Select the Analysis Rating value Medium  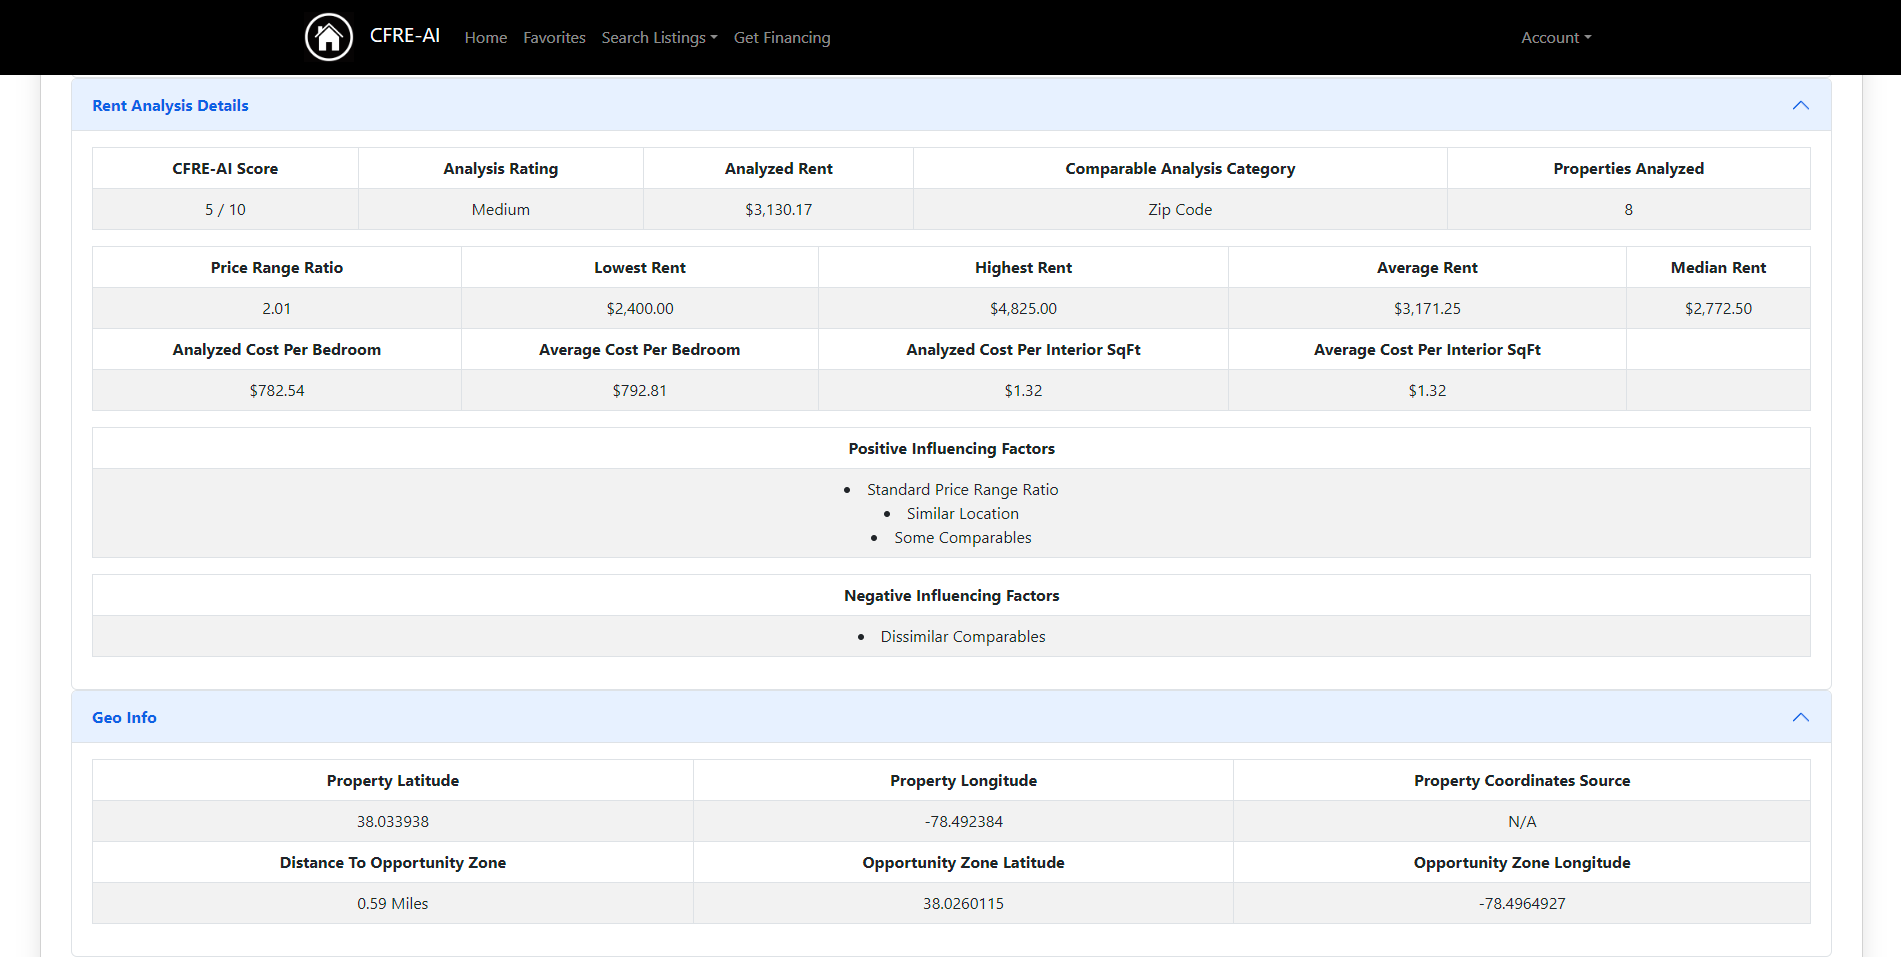500,209
